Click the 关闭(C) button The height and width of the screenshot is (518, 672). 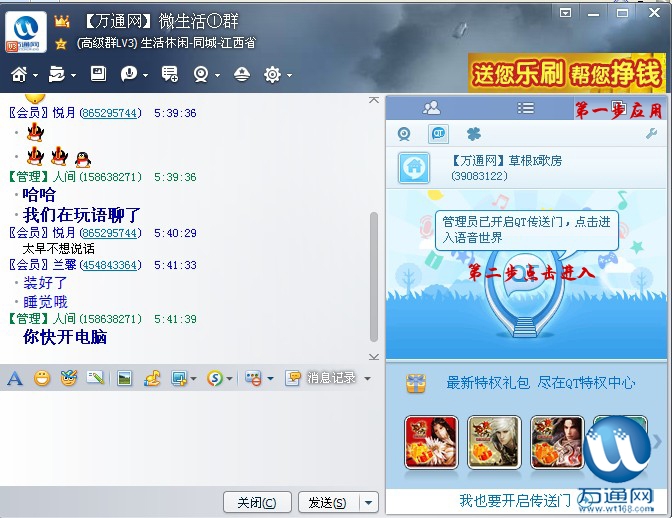pyautogui.click(x=257, y=502)
